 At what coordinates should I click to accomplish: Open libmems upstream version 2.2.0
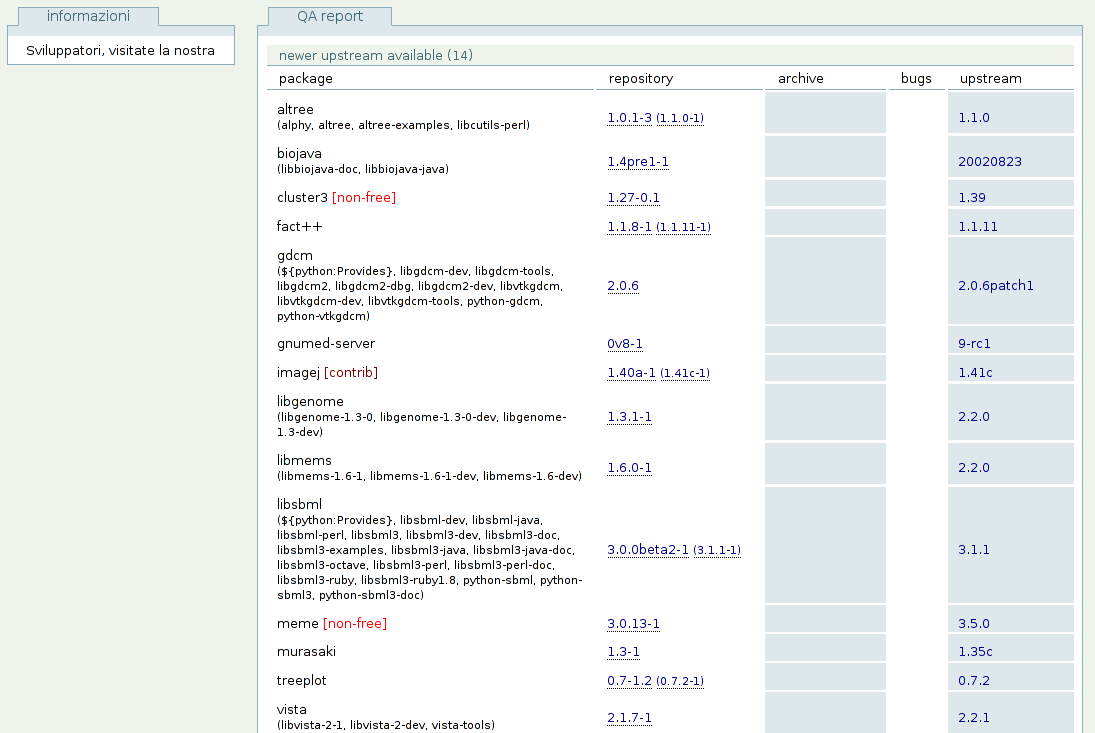[x=973, y=468]
